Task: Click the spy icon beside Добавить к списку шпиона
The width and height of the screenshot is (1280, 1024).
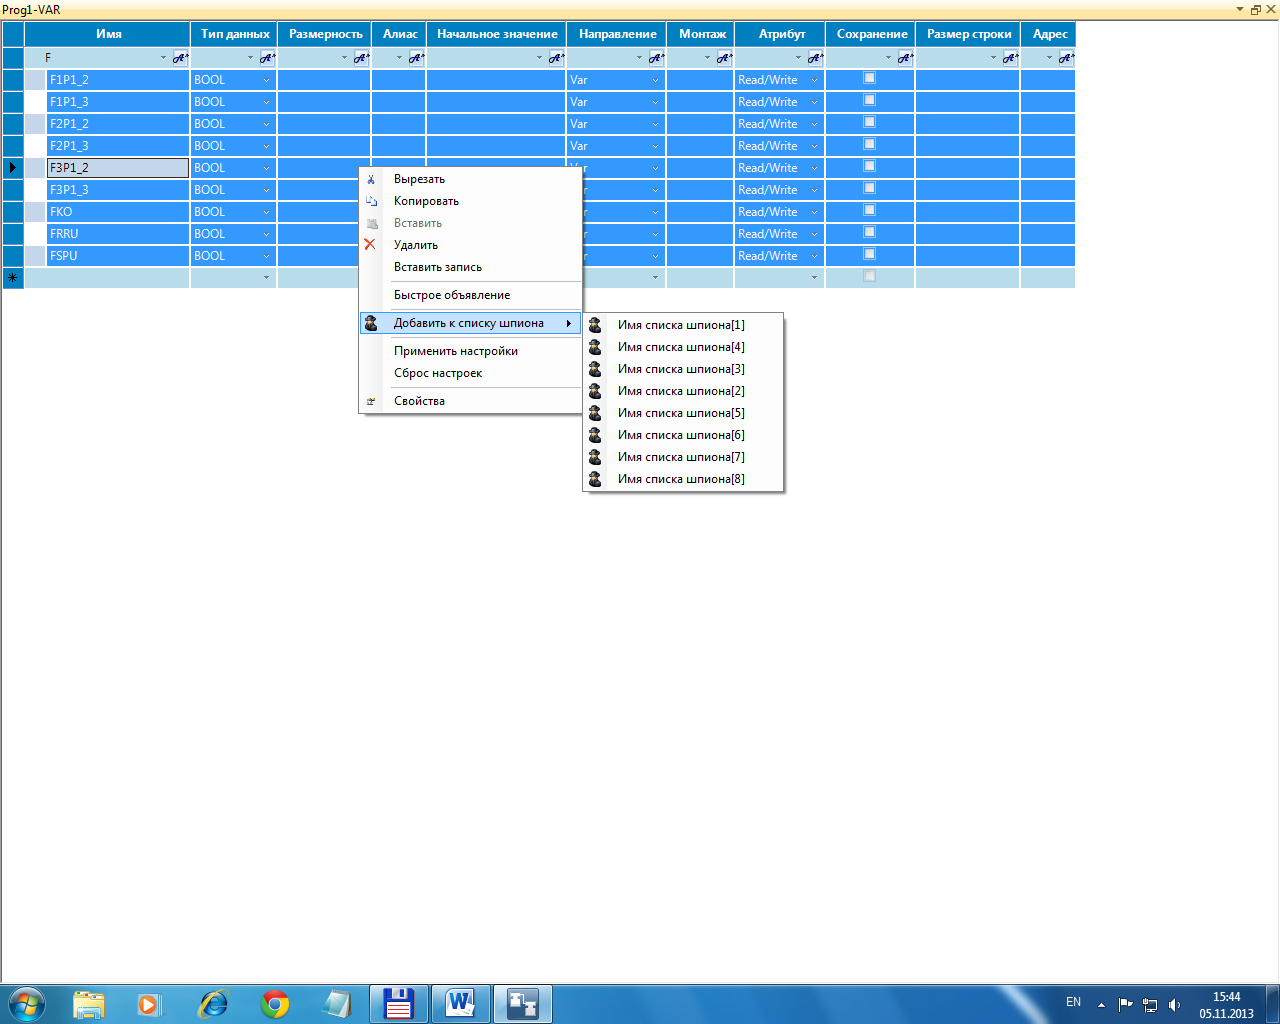Action: coord(371,323)
